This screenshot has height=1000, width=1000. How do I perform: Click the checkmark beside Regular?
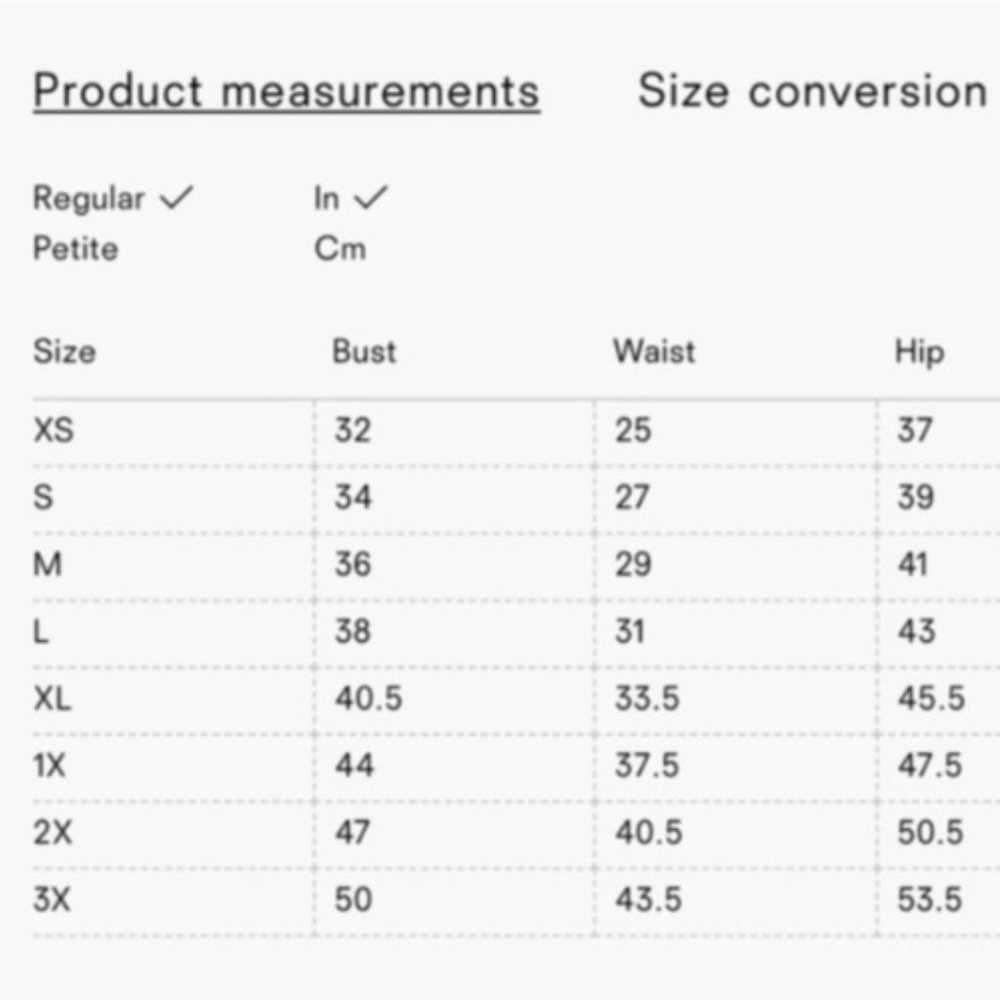click(176, 197)
